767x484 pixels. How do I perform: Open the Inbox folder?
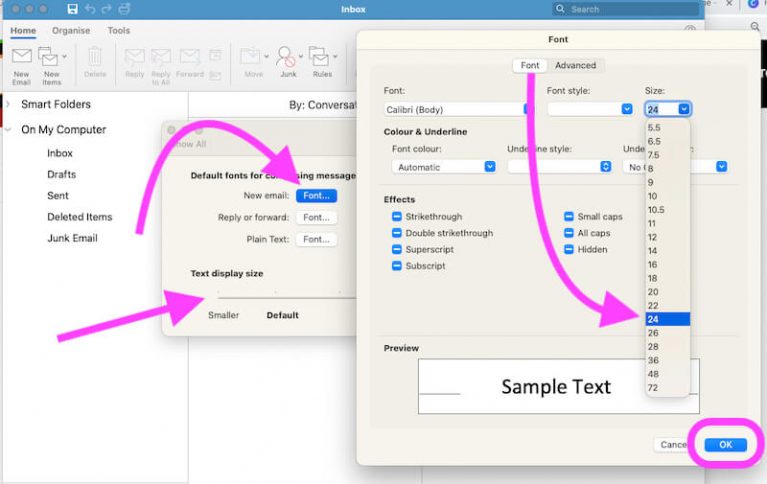coord(60,153)
